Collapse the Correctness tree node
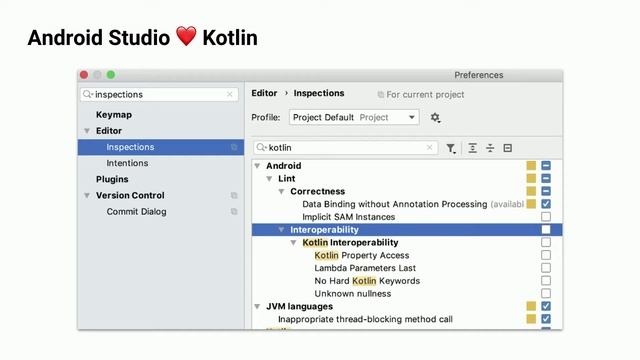Viewport: 640px width, 360px height. coord(281,191)
